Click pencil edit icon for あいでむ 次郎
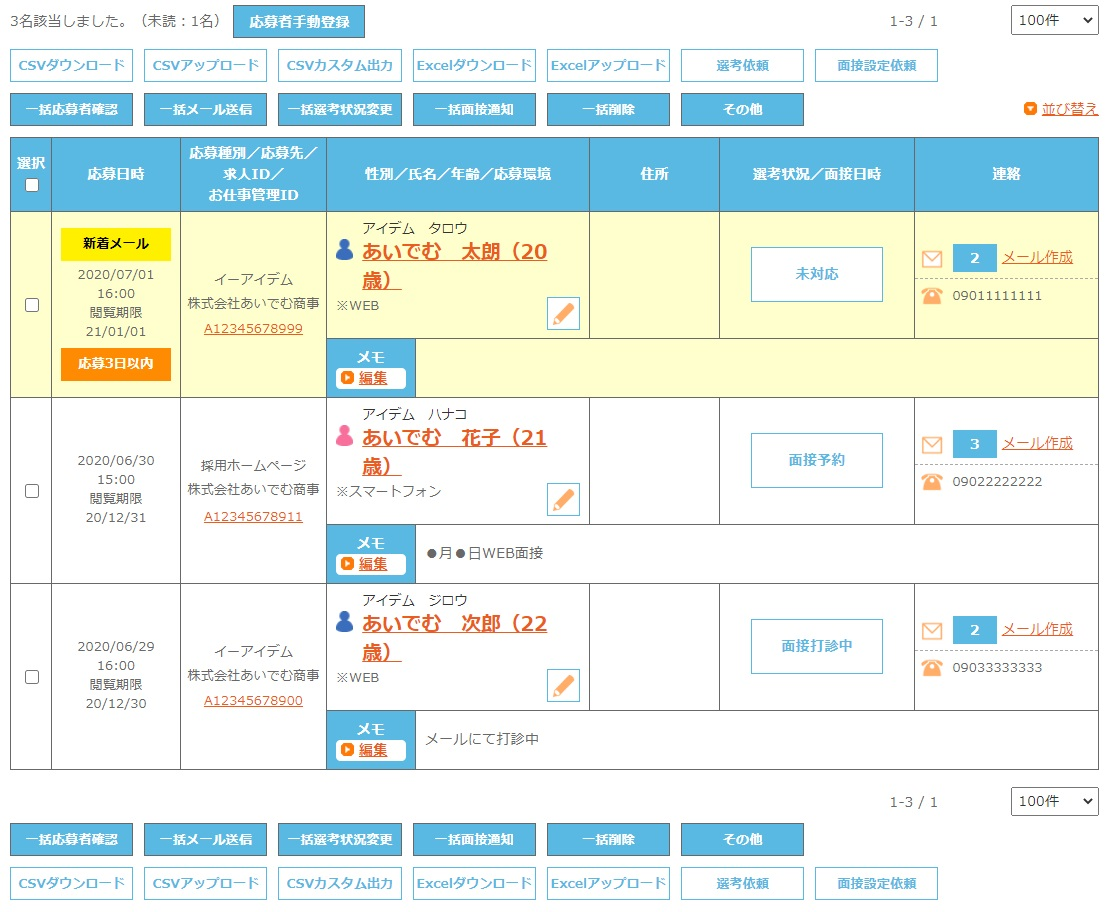This screenshot has height=912, width=1109. [563, 686]
